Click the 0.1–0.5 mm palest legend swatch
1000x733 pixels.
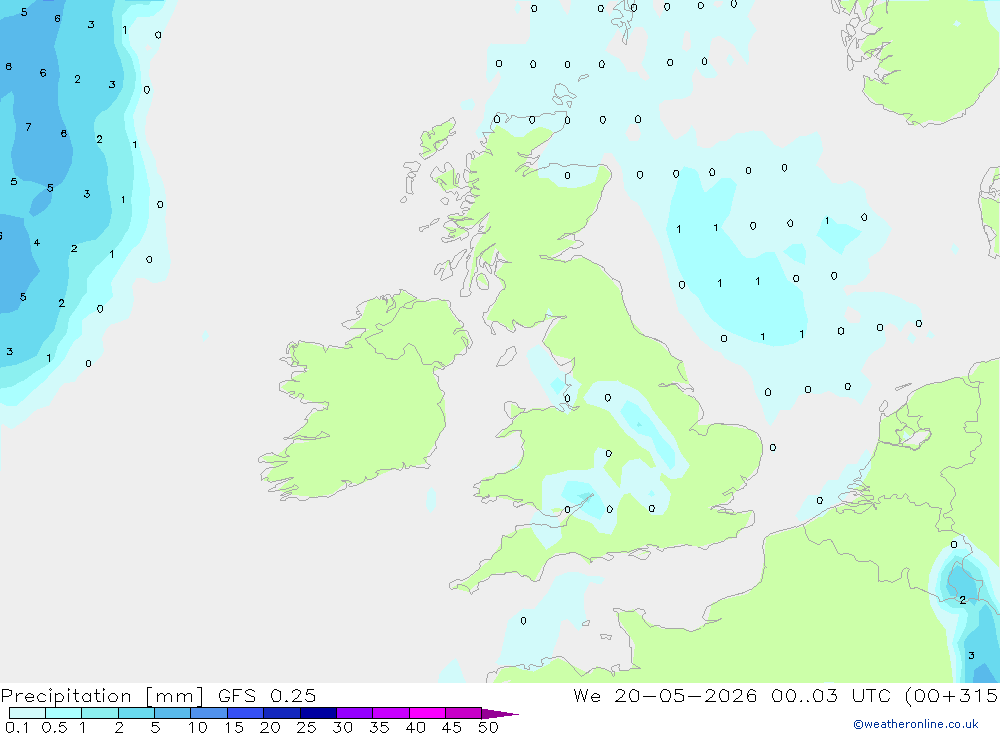pyautogui.click(x=27, y=713)
